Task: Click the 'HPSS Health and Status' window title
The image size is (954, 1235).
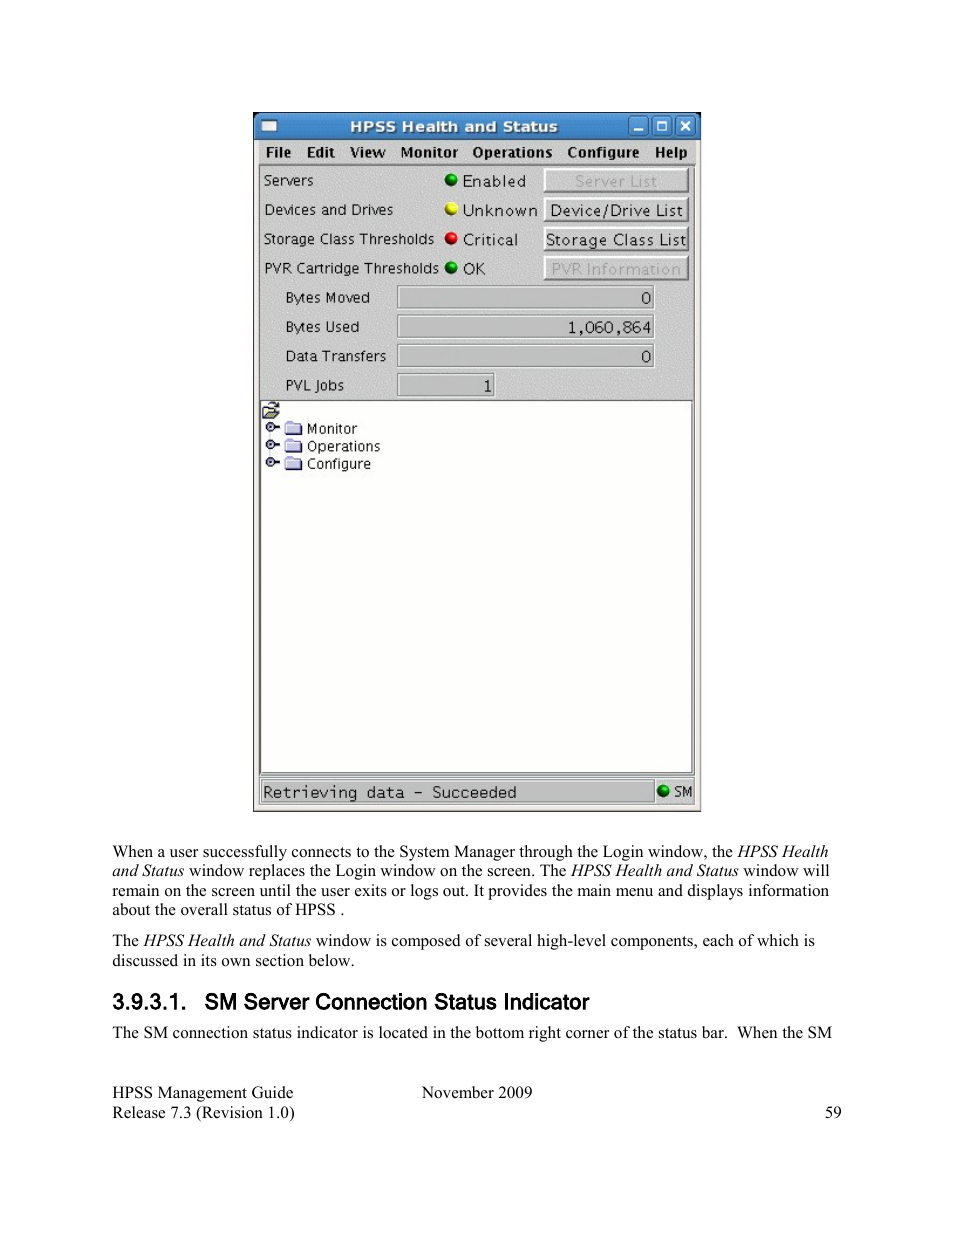Action: tap(453, 126)
